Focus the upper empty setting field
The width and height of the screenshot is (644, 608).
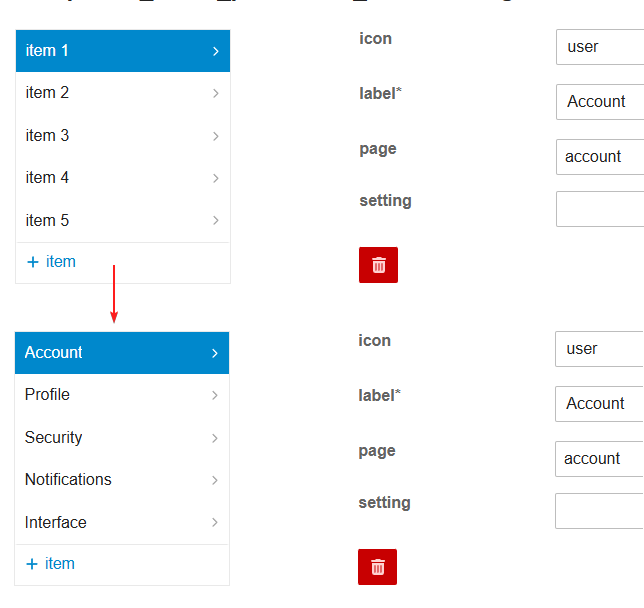coord(600,209)
